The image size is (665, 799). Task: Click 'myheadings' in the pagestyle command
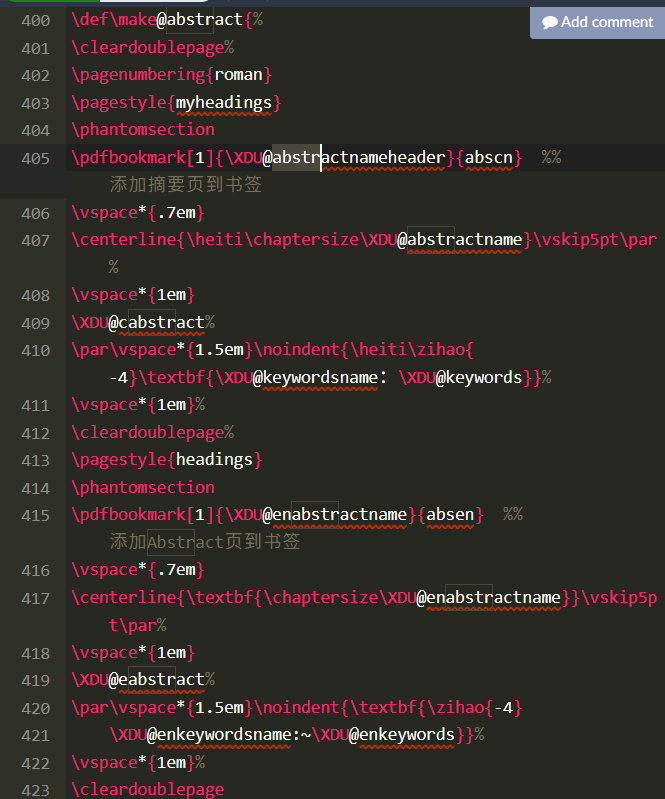tap(225, 102)
